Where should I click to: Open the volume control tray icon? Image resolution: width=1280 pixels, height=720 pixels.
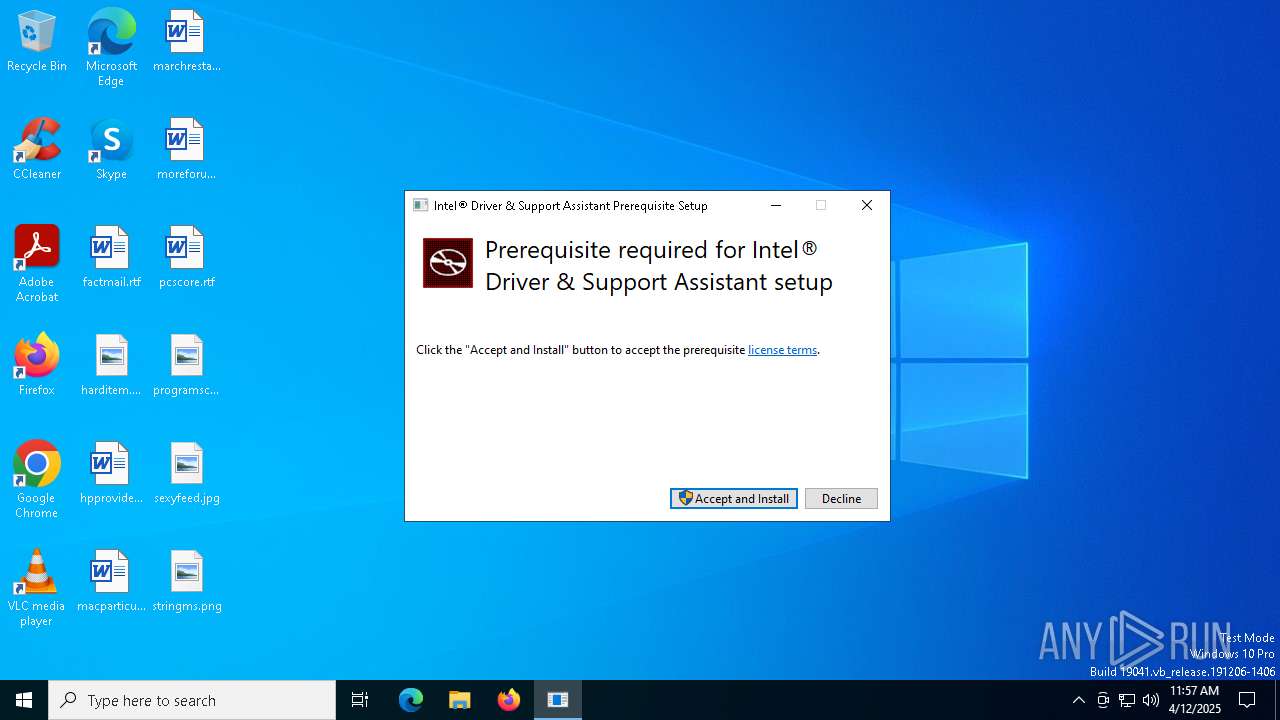[1151, 700]
